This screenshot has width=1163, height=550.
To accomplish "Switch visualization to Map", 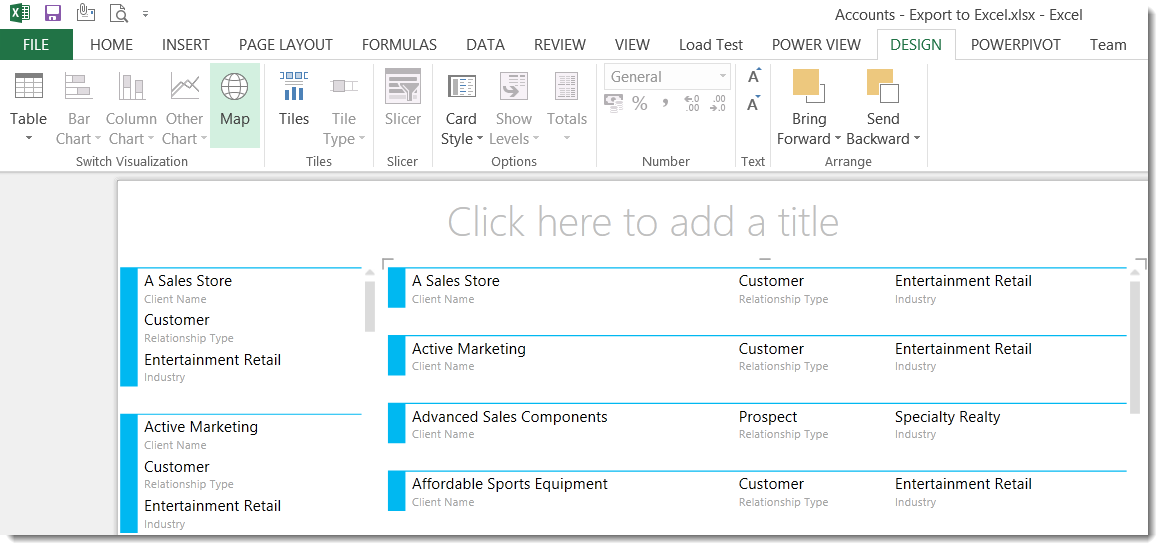I will click(234, 100).
